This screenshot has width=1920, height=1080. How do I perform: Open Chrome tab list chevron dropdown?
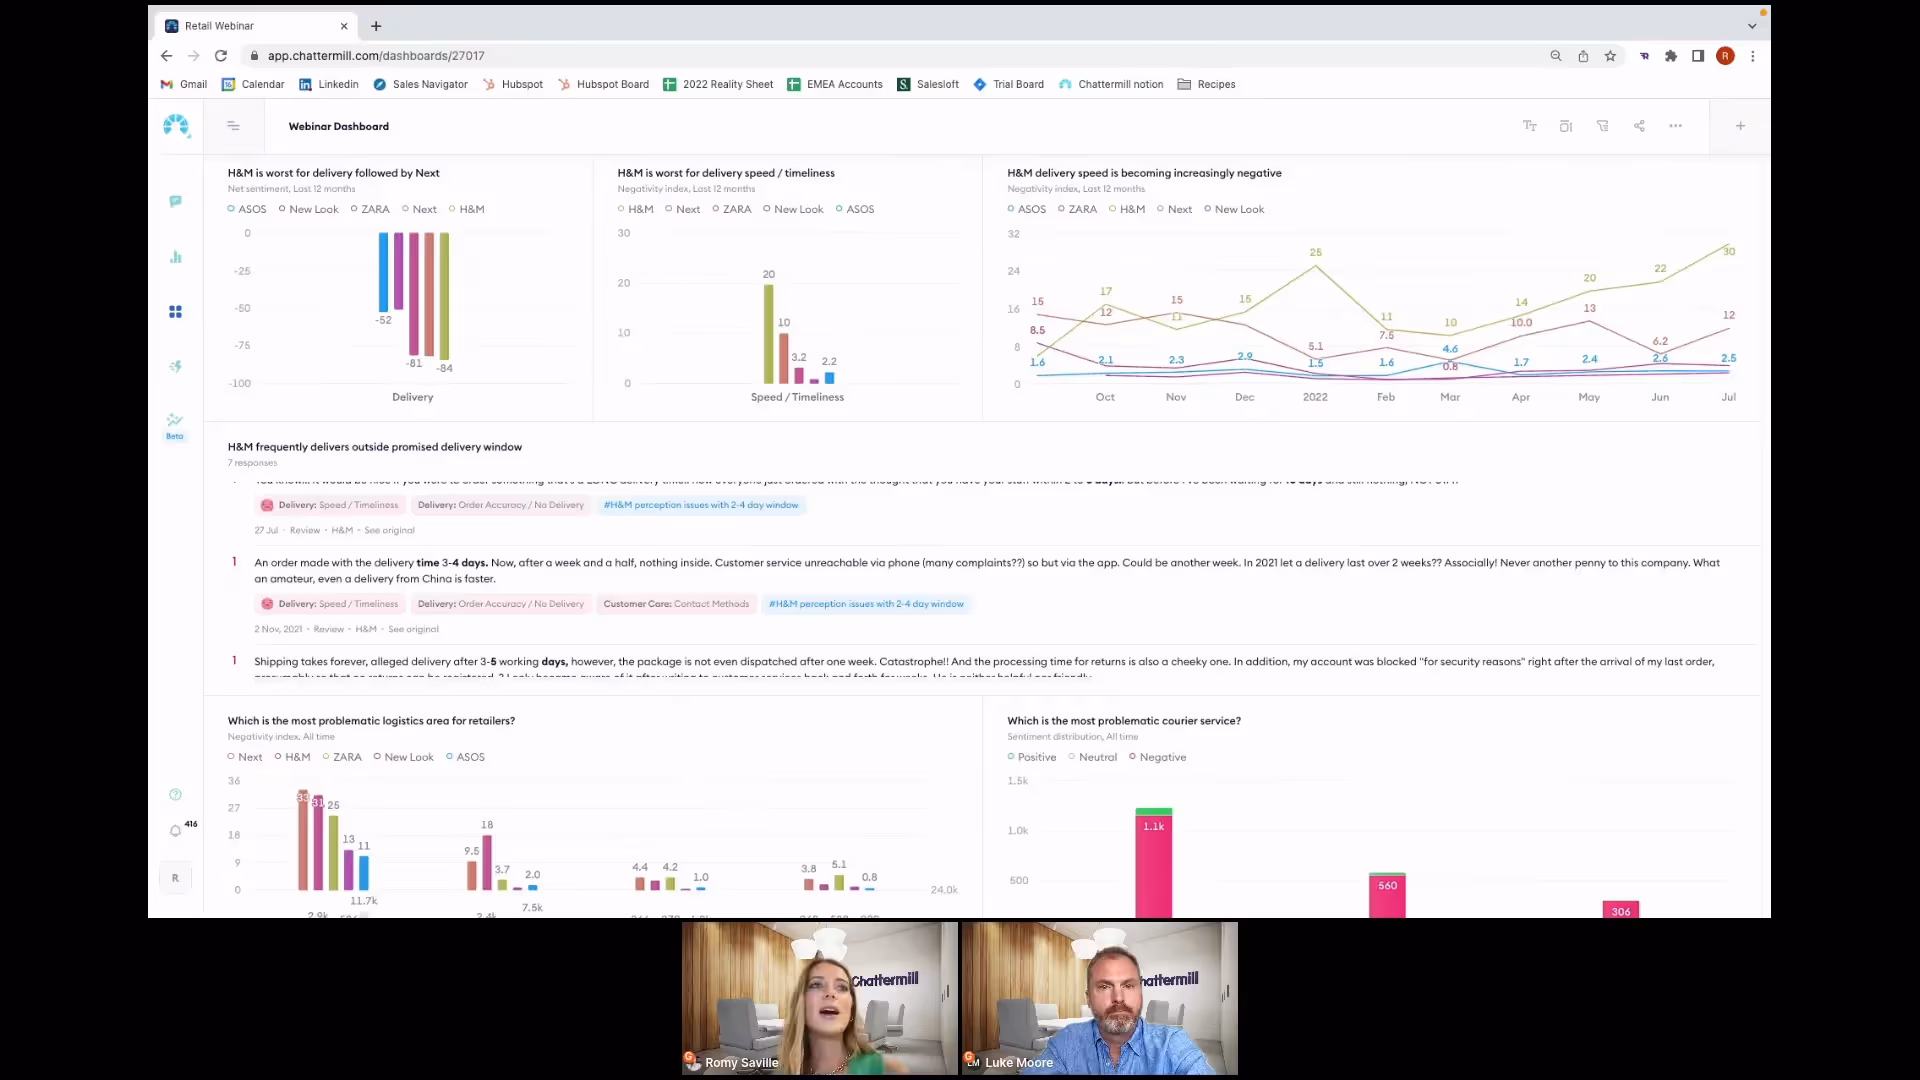click(1751, 26)
